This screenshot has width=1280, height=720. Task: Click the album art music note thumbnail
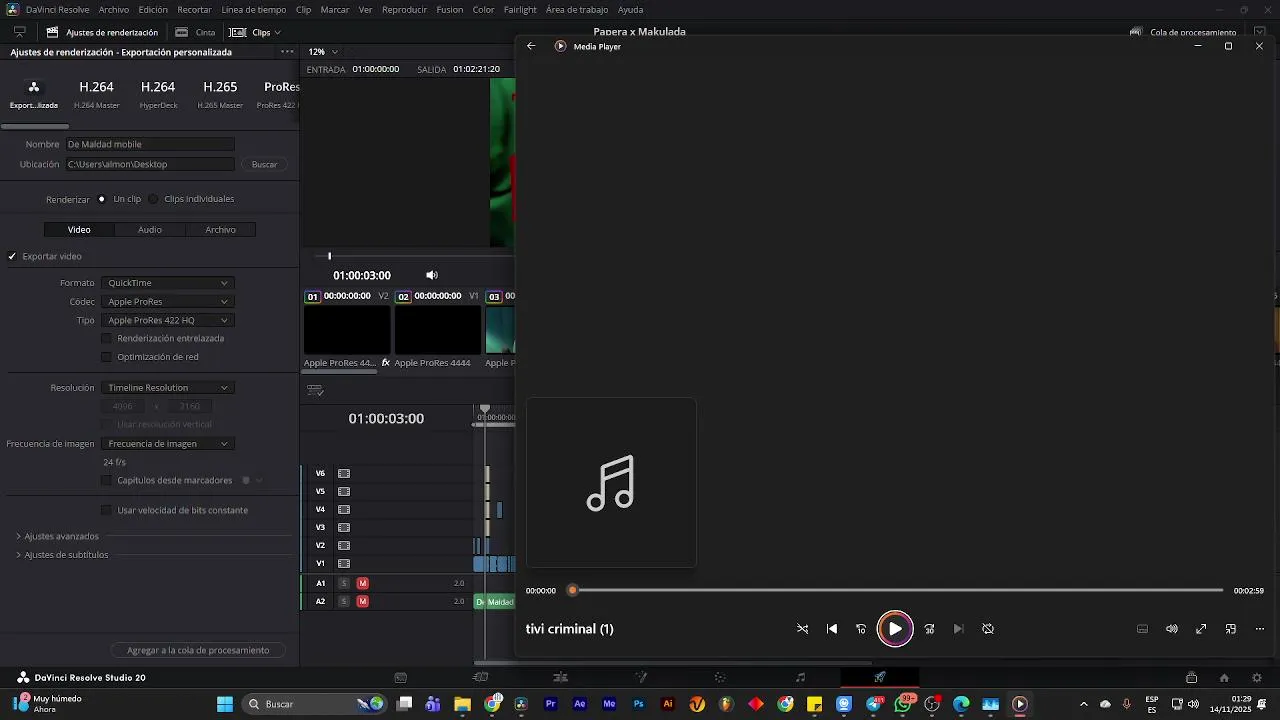[x=611, y=483]
